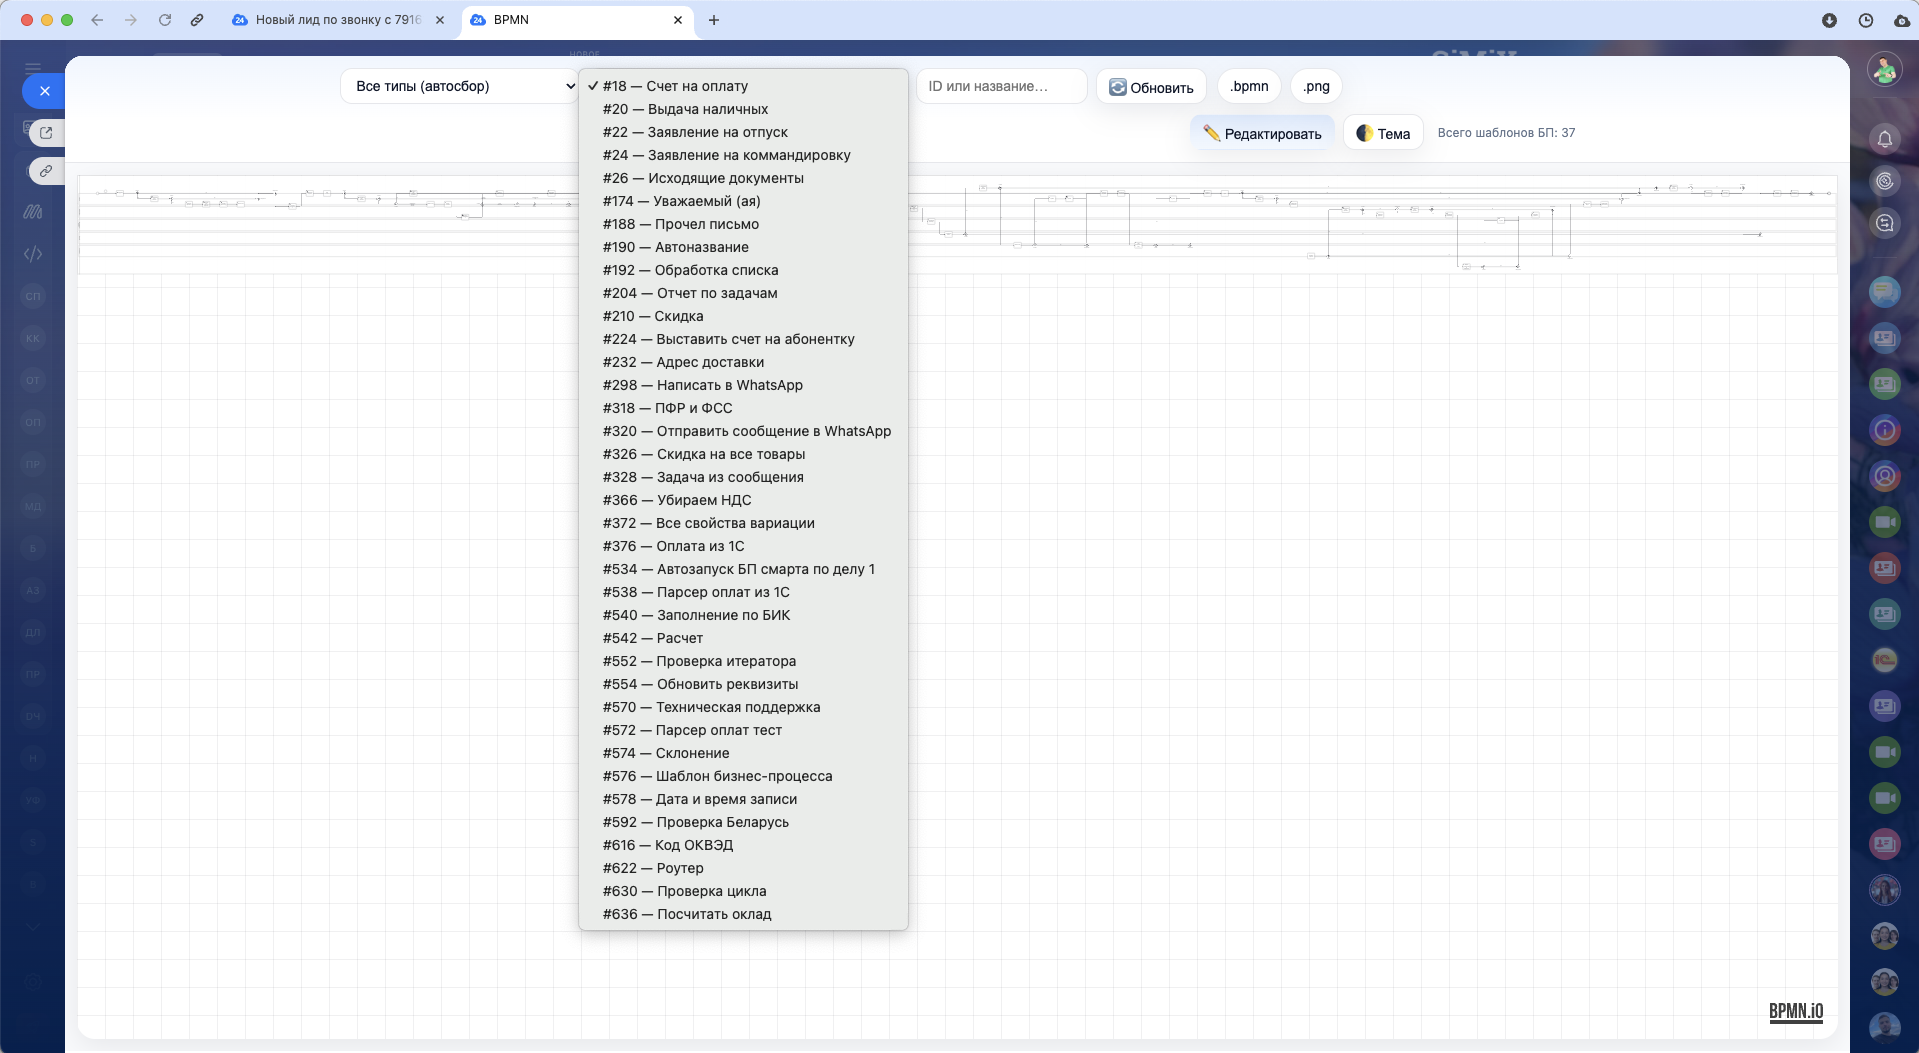Open the chat search icon in the right sidebar
This screenshot has height=1053, width=1919.
pyautogui.click(x=1885, y=223)
